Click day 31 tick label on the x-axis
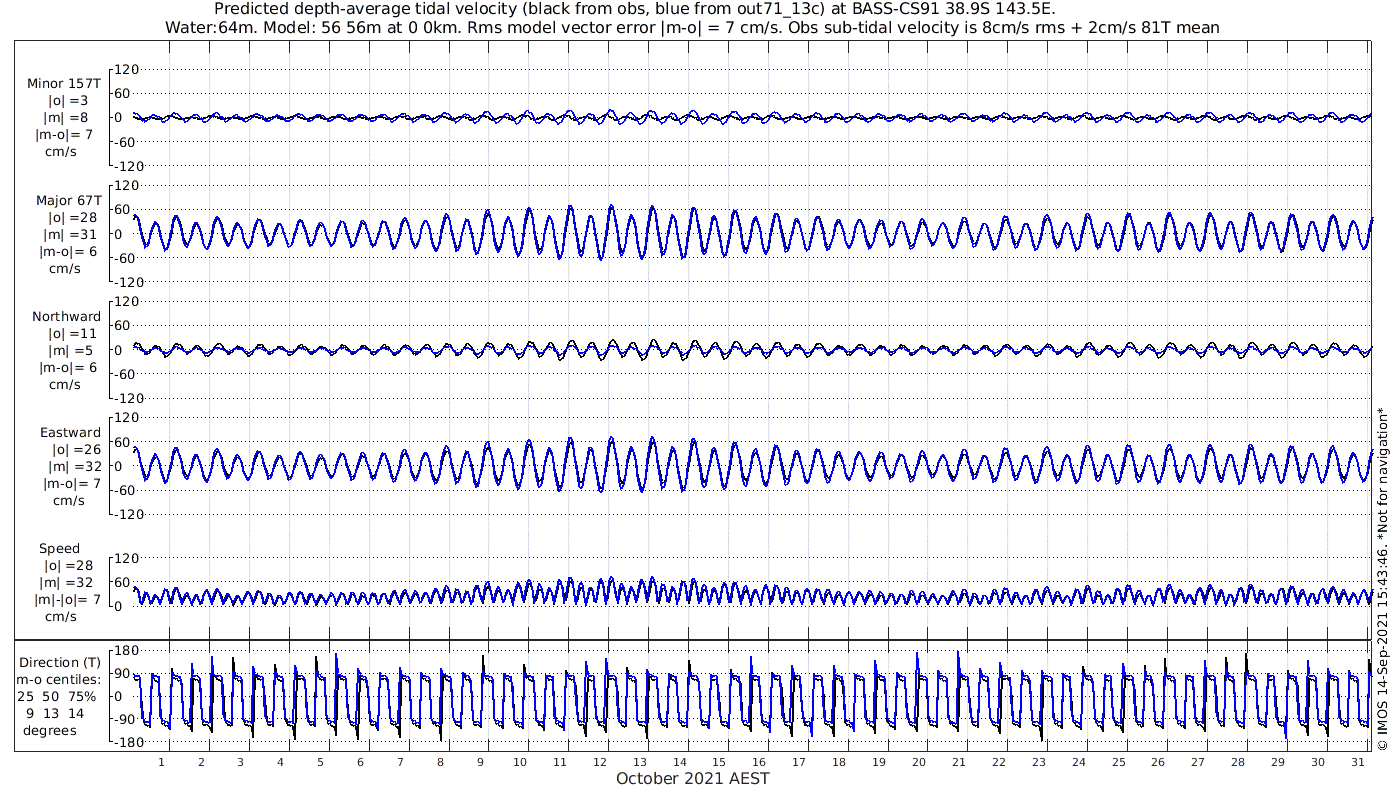The height and width of the screenshot is (800, 1400). pos(1358,762)
